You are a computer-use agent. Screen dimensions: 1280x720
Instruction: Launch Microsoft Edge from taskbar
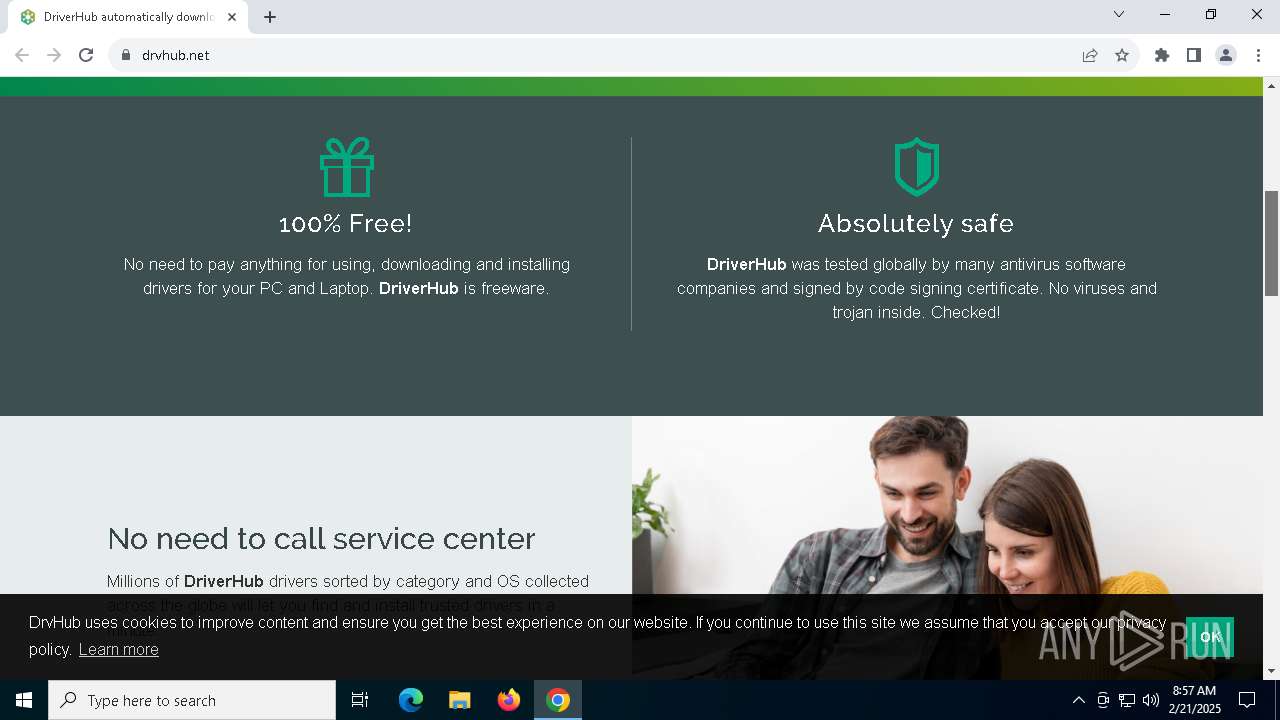pos(411,700)
